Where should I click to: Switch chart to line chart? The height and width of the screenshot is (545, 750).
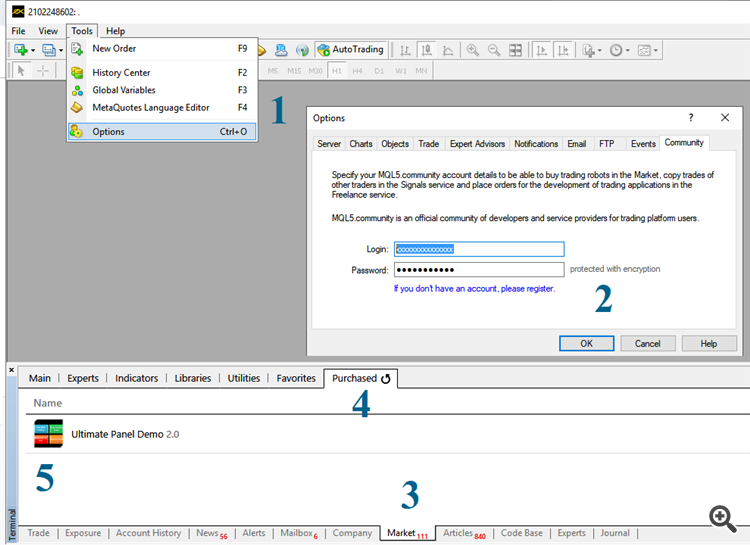coord(448,50)
